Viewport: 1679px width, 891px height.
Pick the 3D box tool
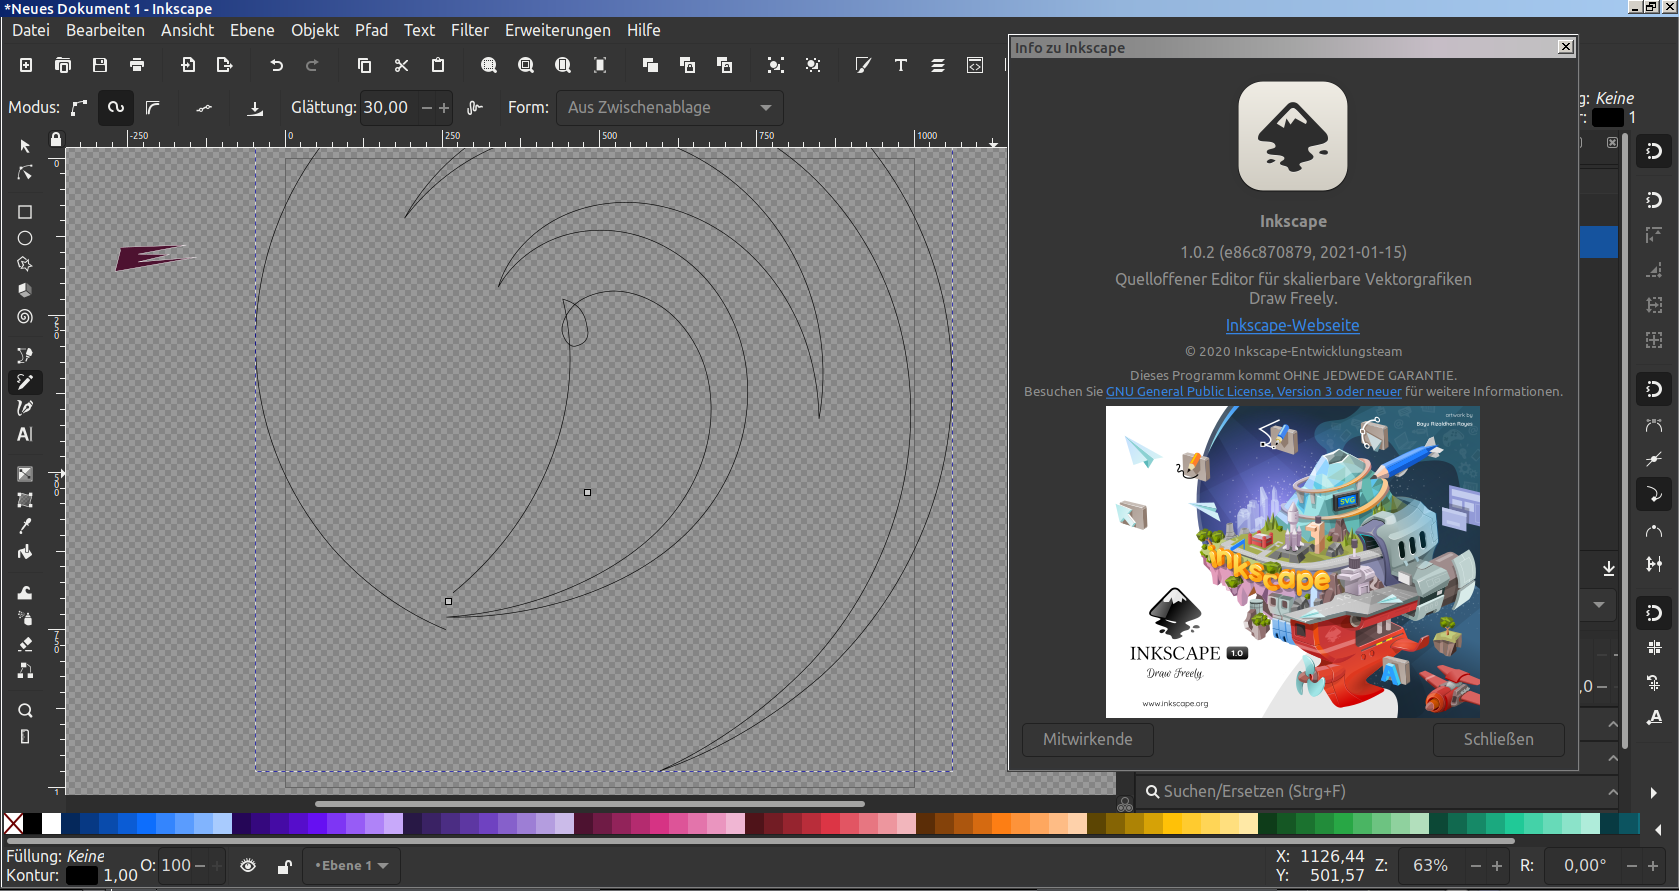tap(25, 290)
